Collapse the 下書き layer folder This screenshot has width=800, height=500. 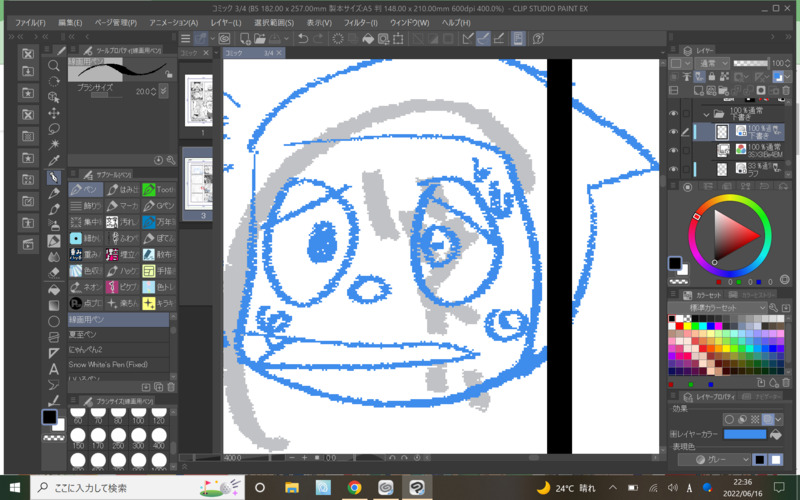pos(707,114)
